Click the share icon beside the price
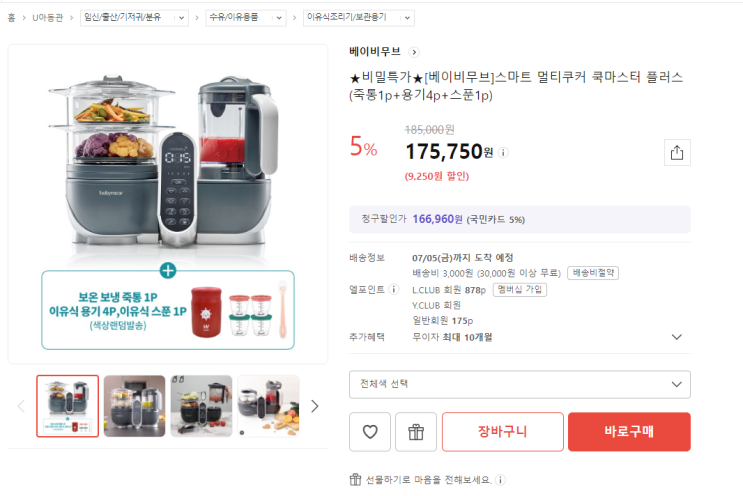Image resolution: width=743 pixels, height=496 pixels. point(676,152)
